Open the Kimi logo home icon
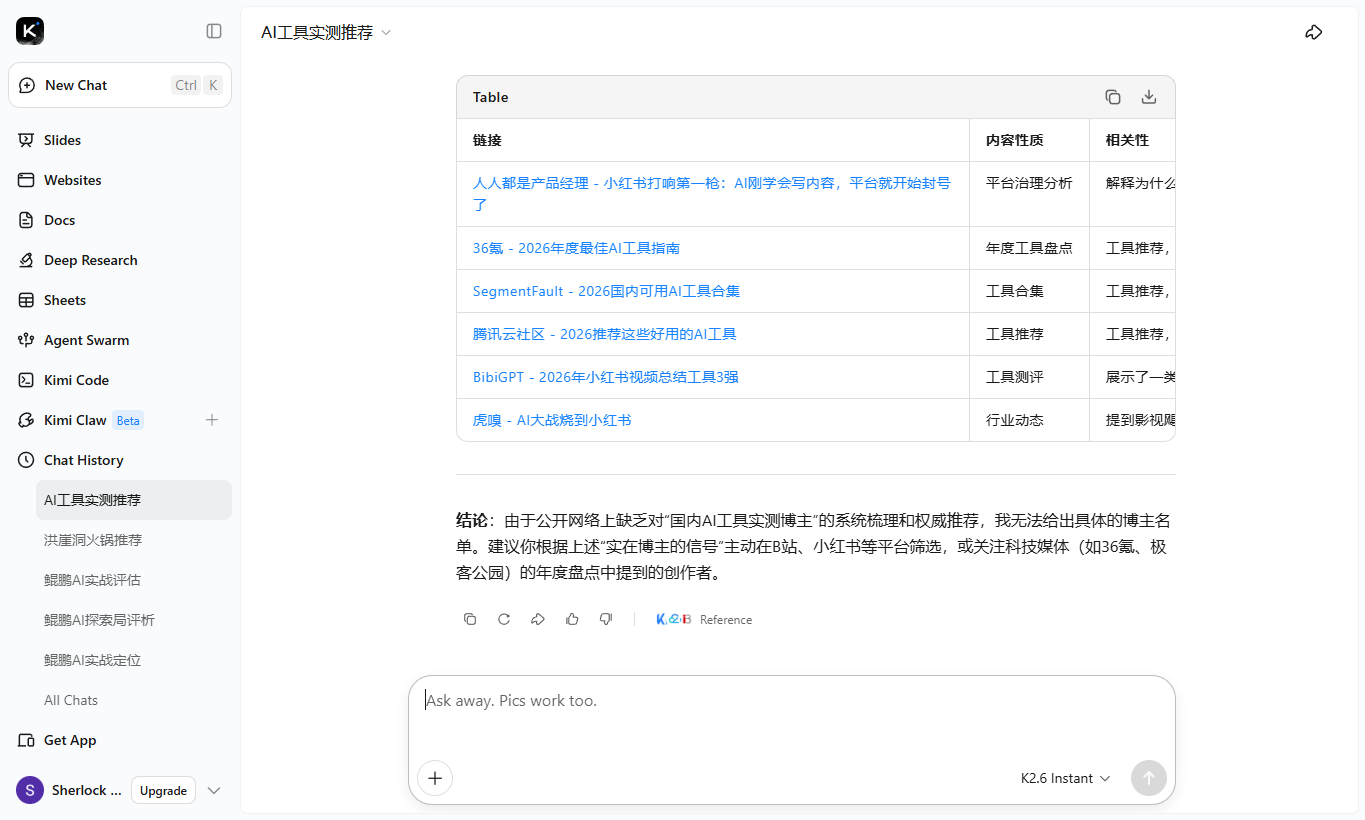Image resolution: width=1365 pixels, height=820 pixels. pyautogui.click(x=30, y=31)
